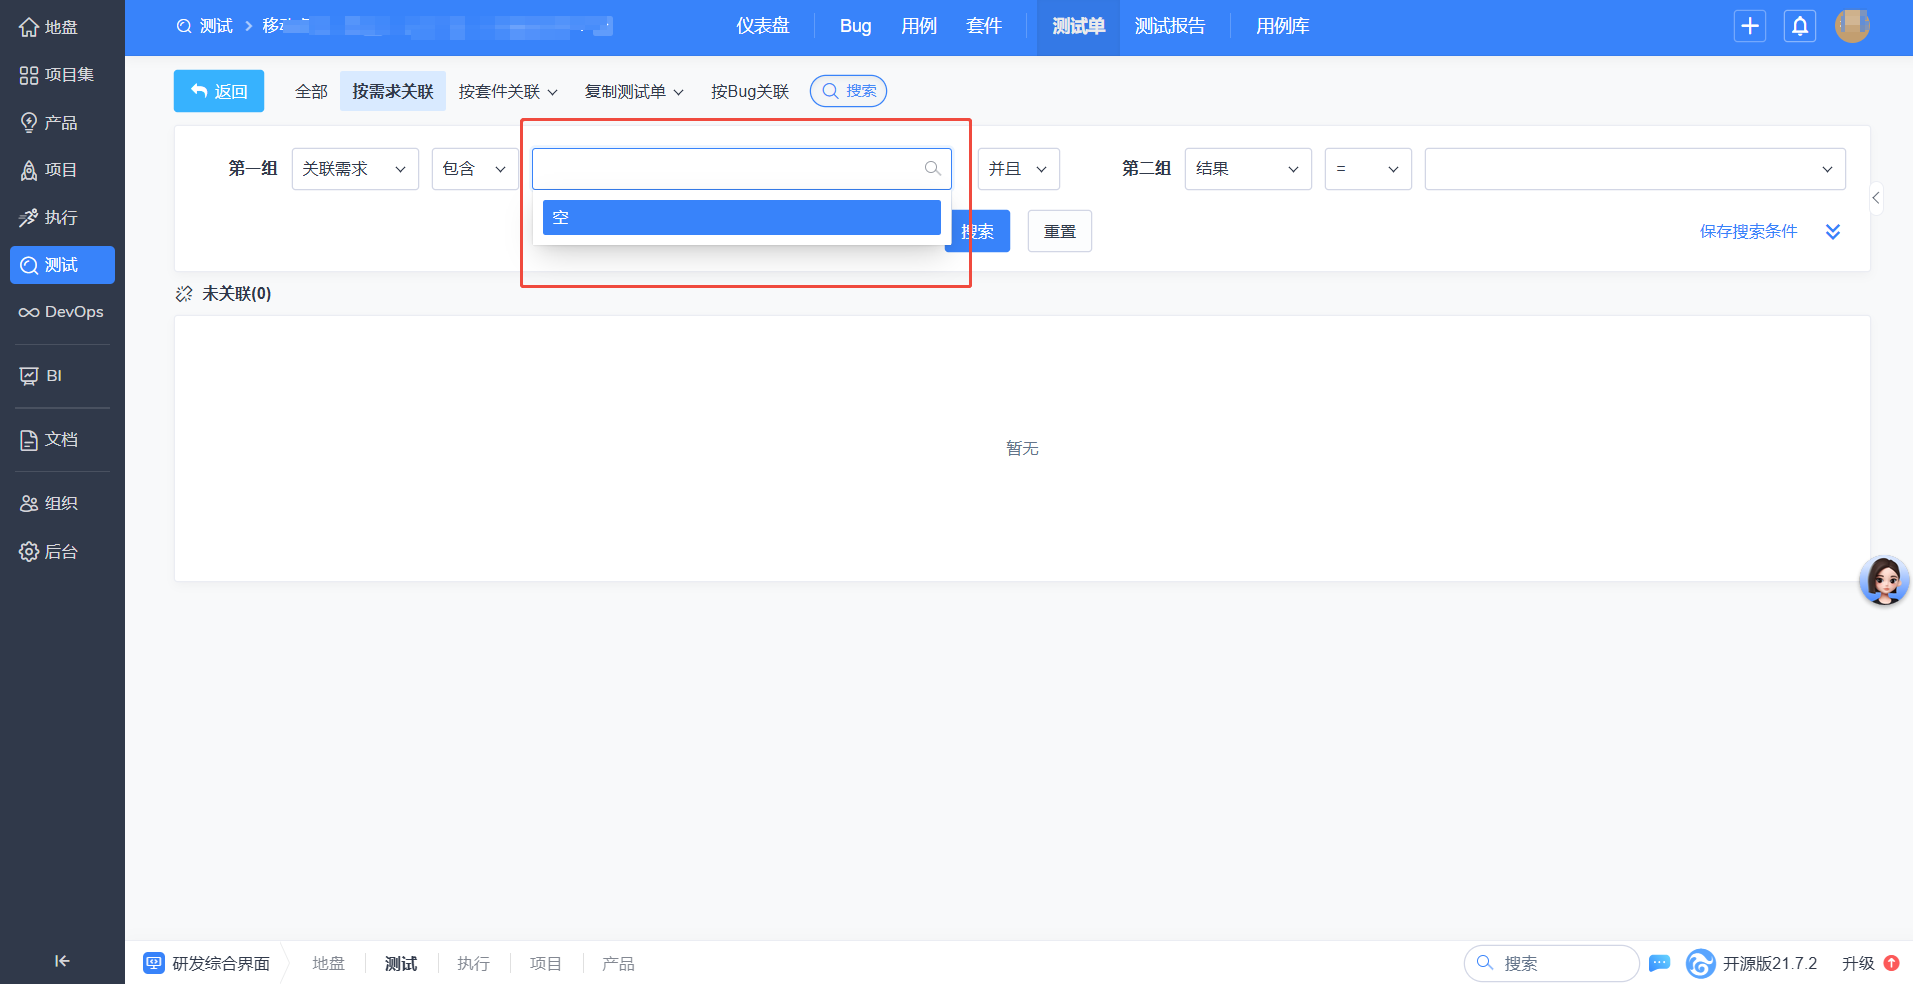
Task: Open the DevOps section in sidebar
Action: click(62, 312)
